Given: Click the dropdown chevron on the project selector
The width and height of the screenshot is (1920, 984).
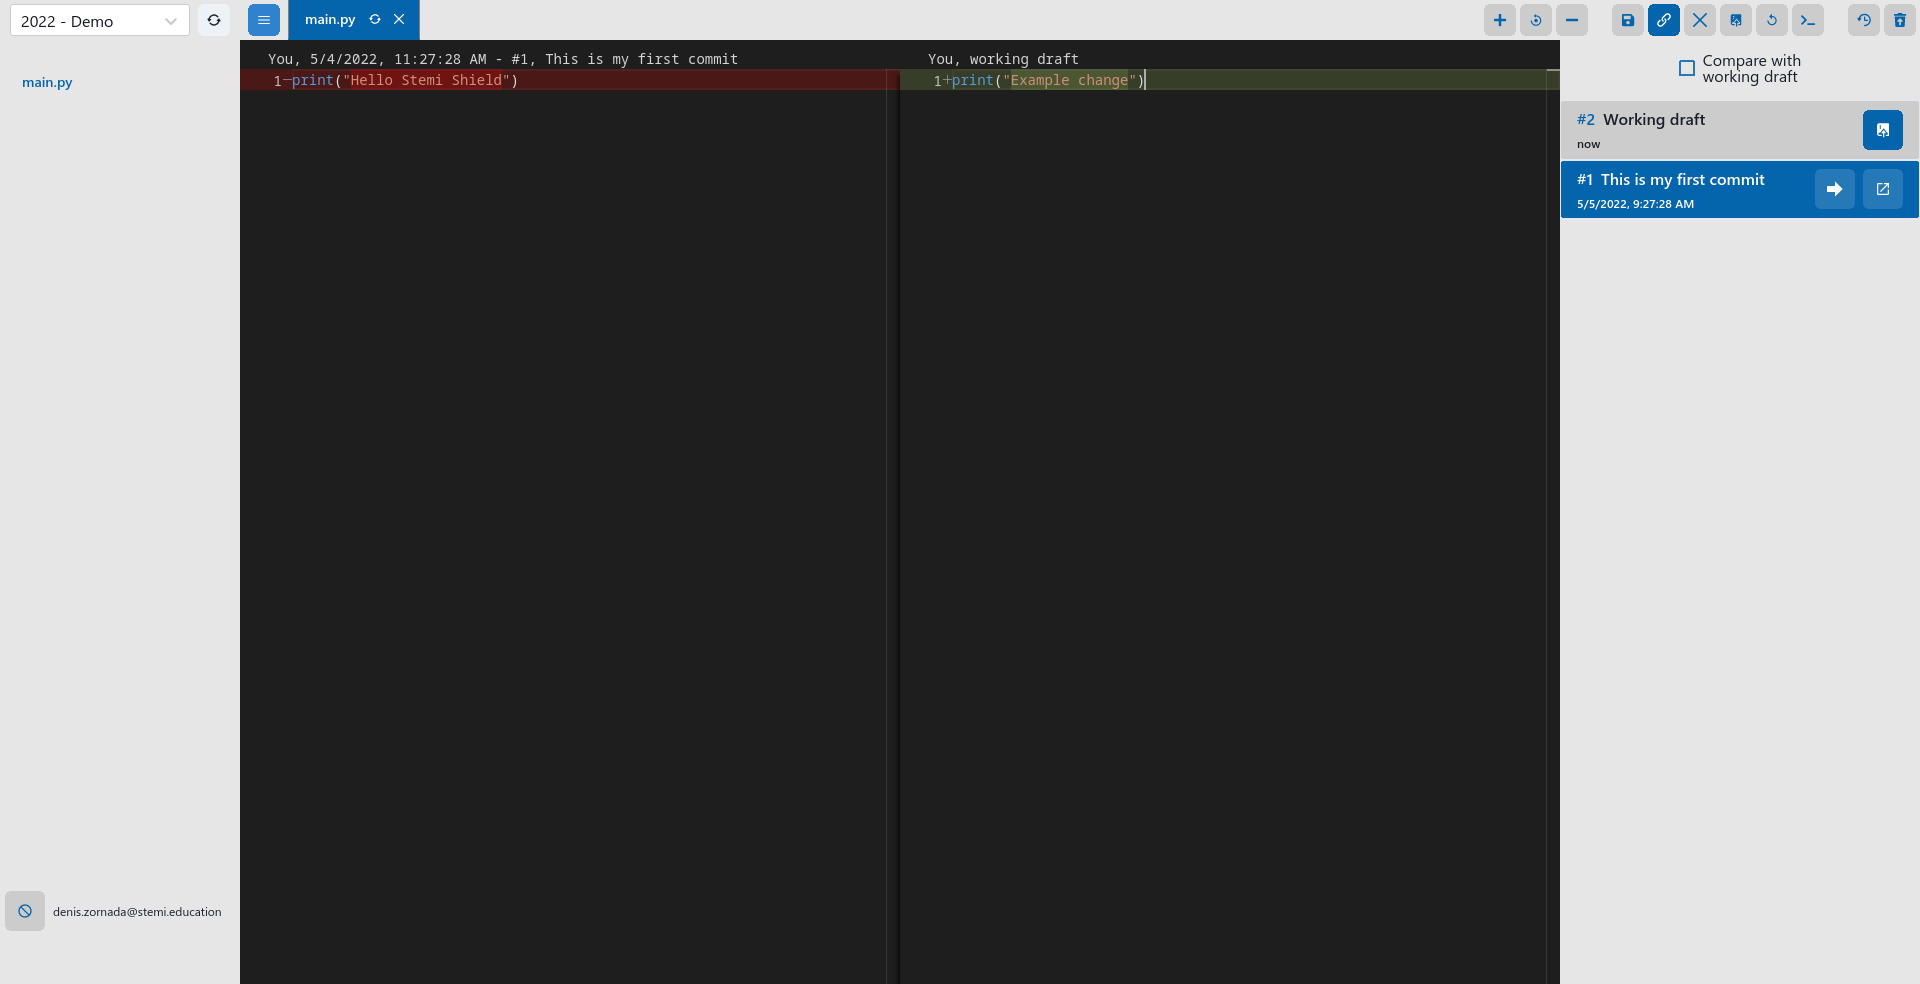Looking at the screenshot, I should 171,20.
